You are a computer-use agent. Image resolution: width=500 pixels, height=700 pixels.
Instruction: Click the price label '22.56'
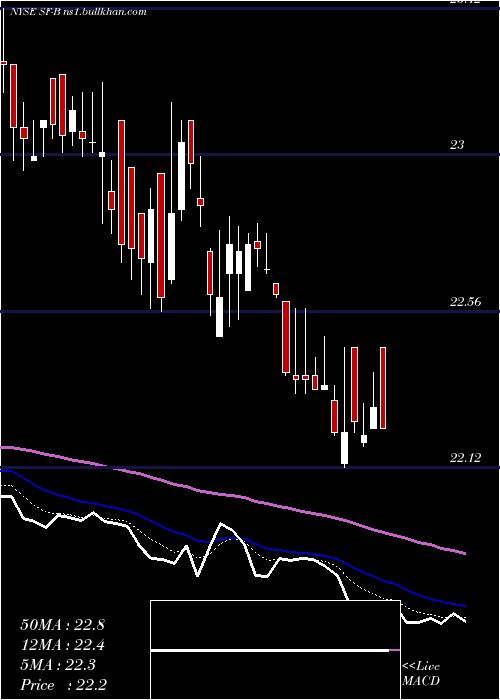[x=465, y=302]
